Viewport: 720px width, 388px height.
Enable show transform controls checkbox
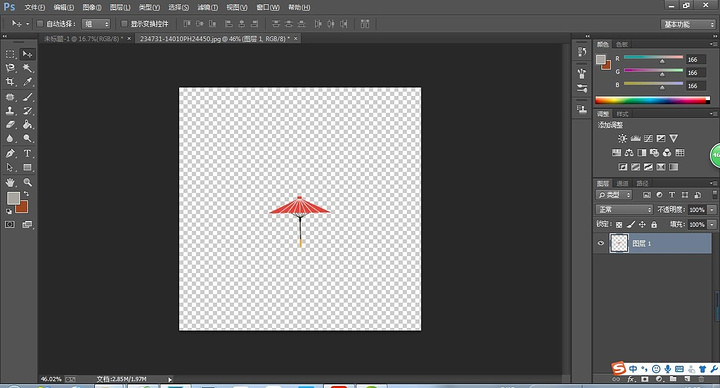(124, 23)
